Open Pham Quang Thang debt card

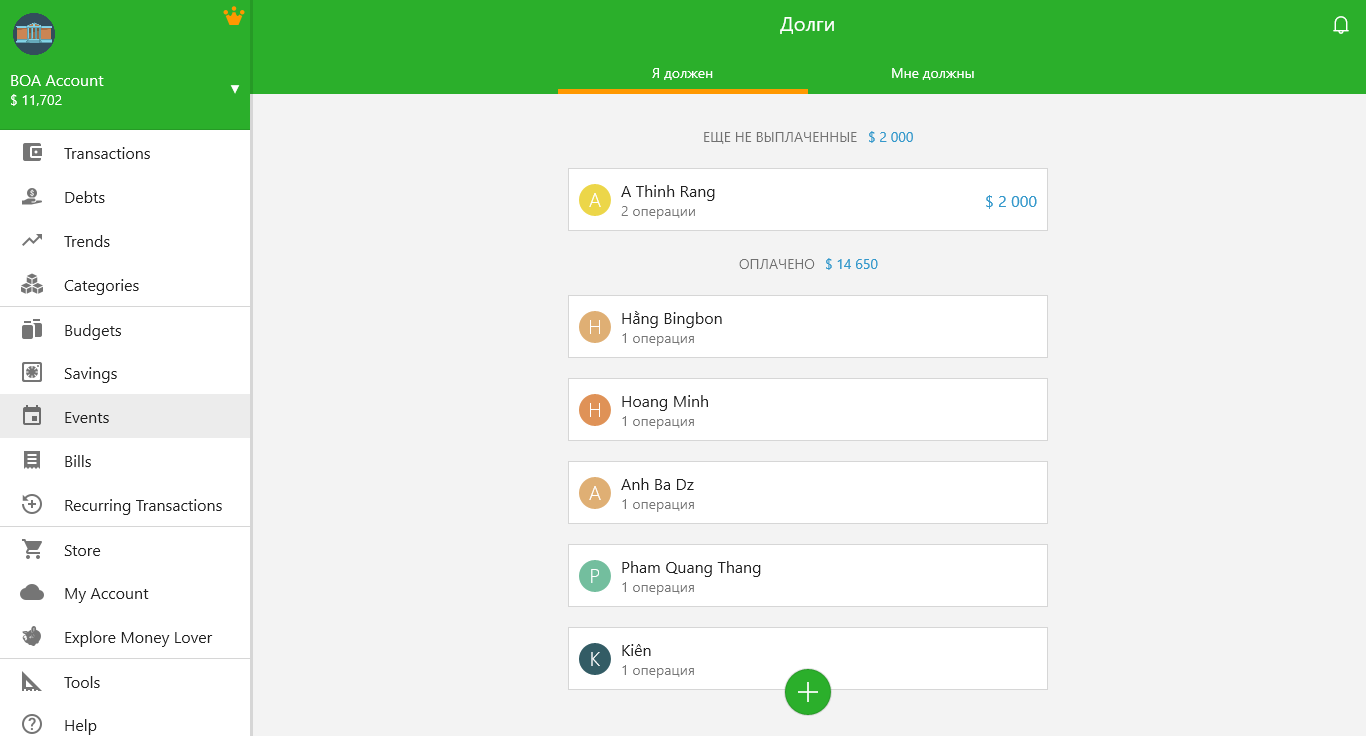click(x=808, y=576)
